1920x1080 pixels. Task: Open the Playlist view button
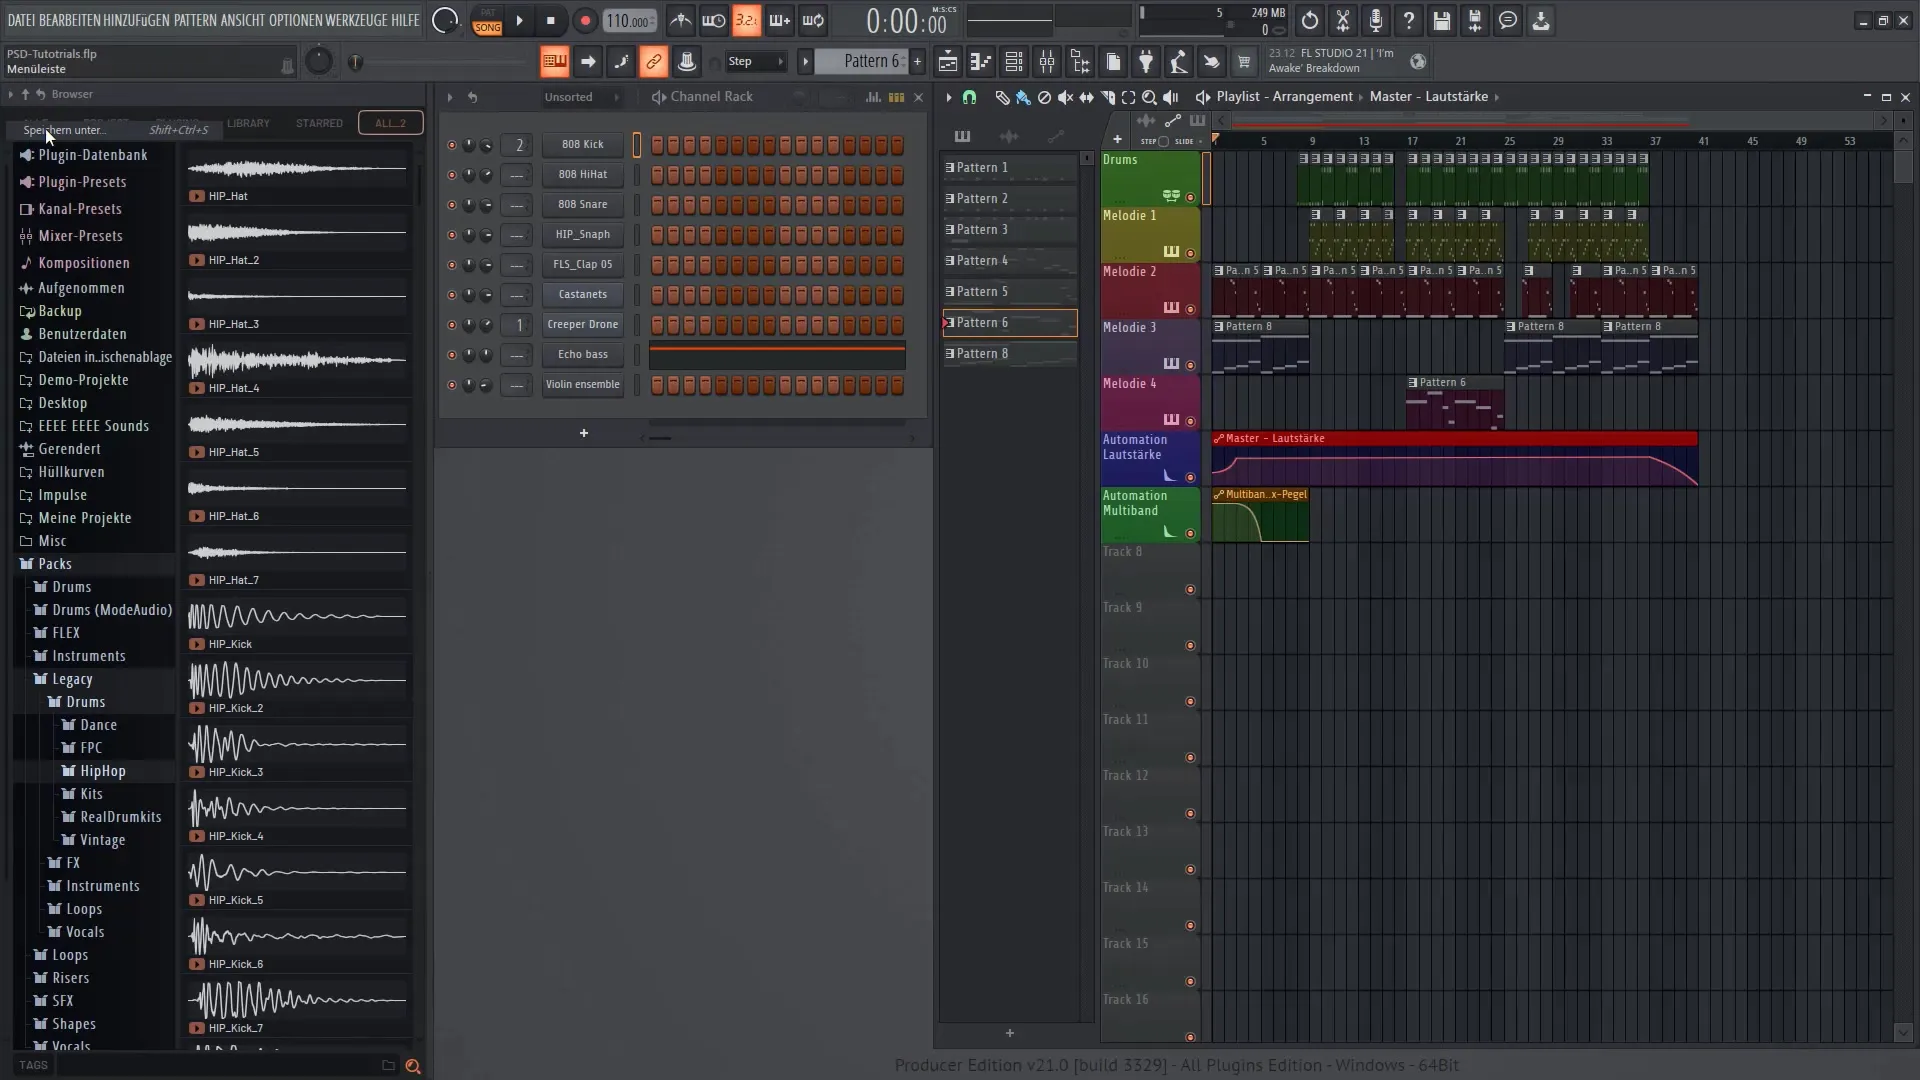point(948,62)
